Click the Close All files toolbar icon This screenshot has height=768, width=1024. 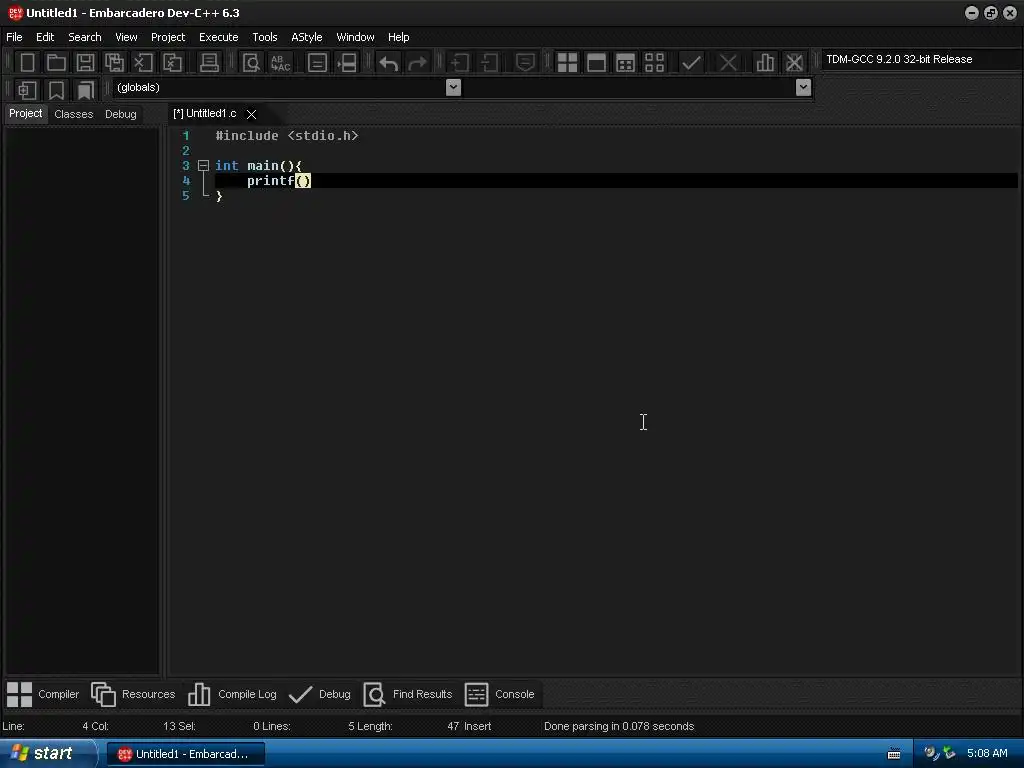point(172,63)
